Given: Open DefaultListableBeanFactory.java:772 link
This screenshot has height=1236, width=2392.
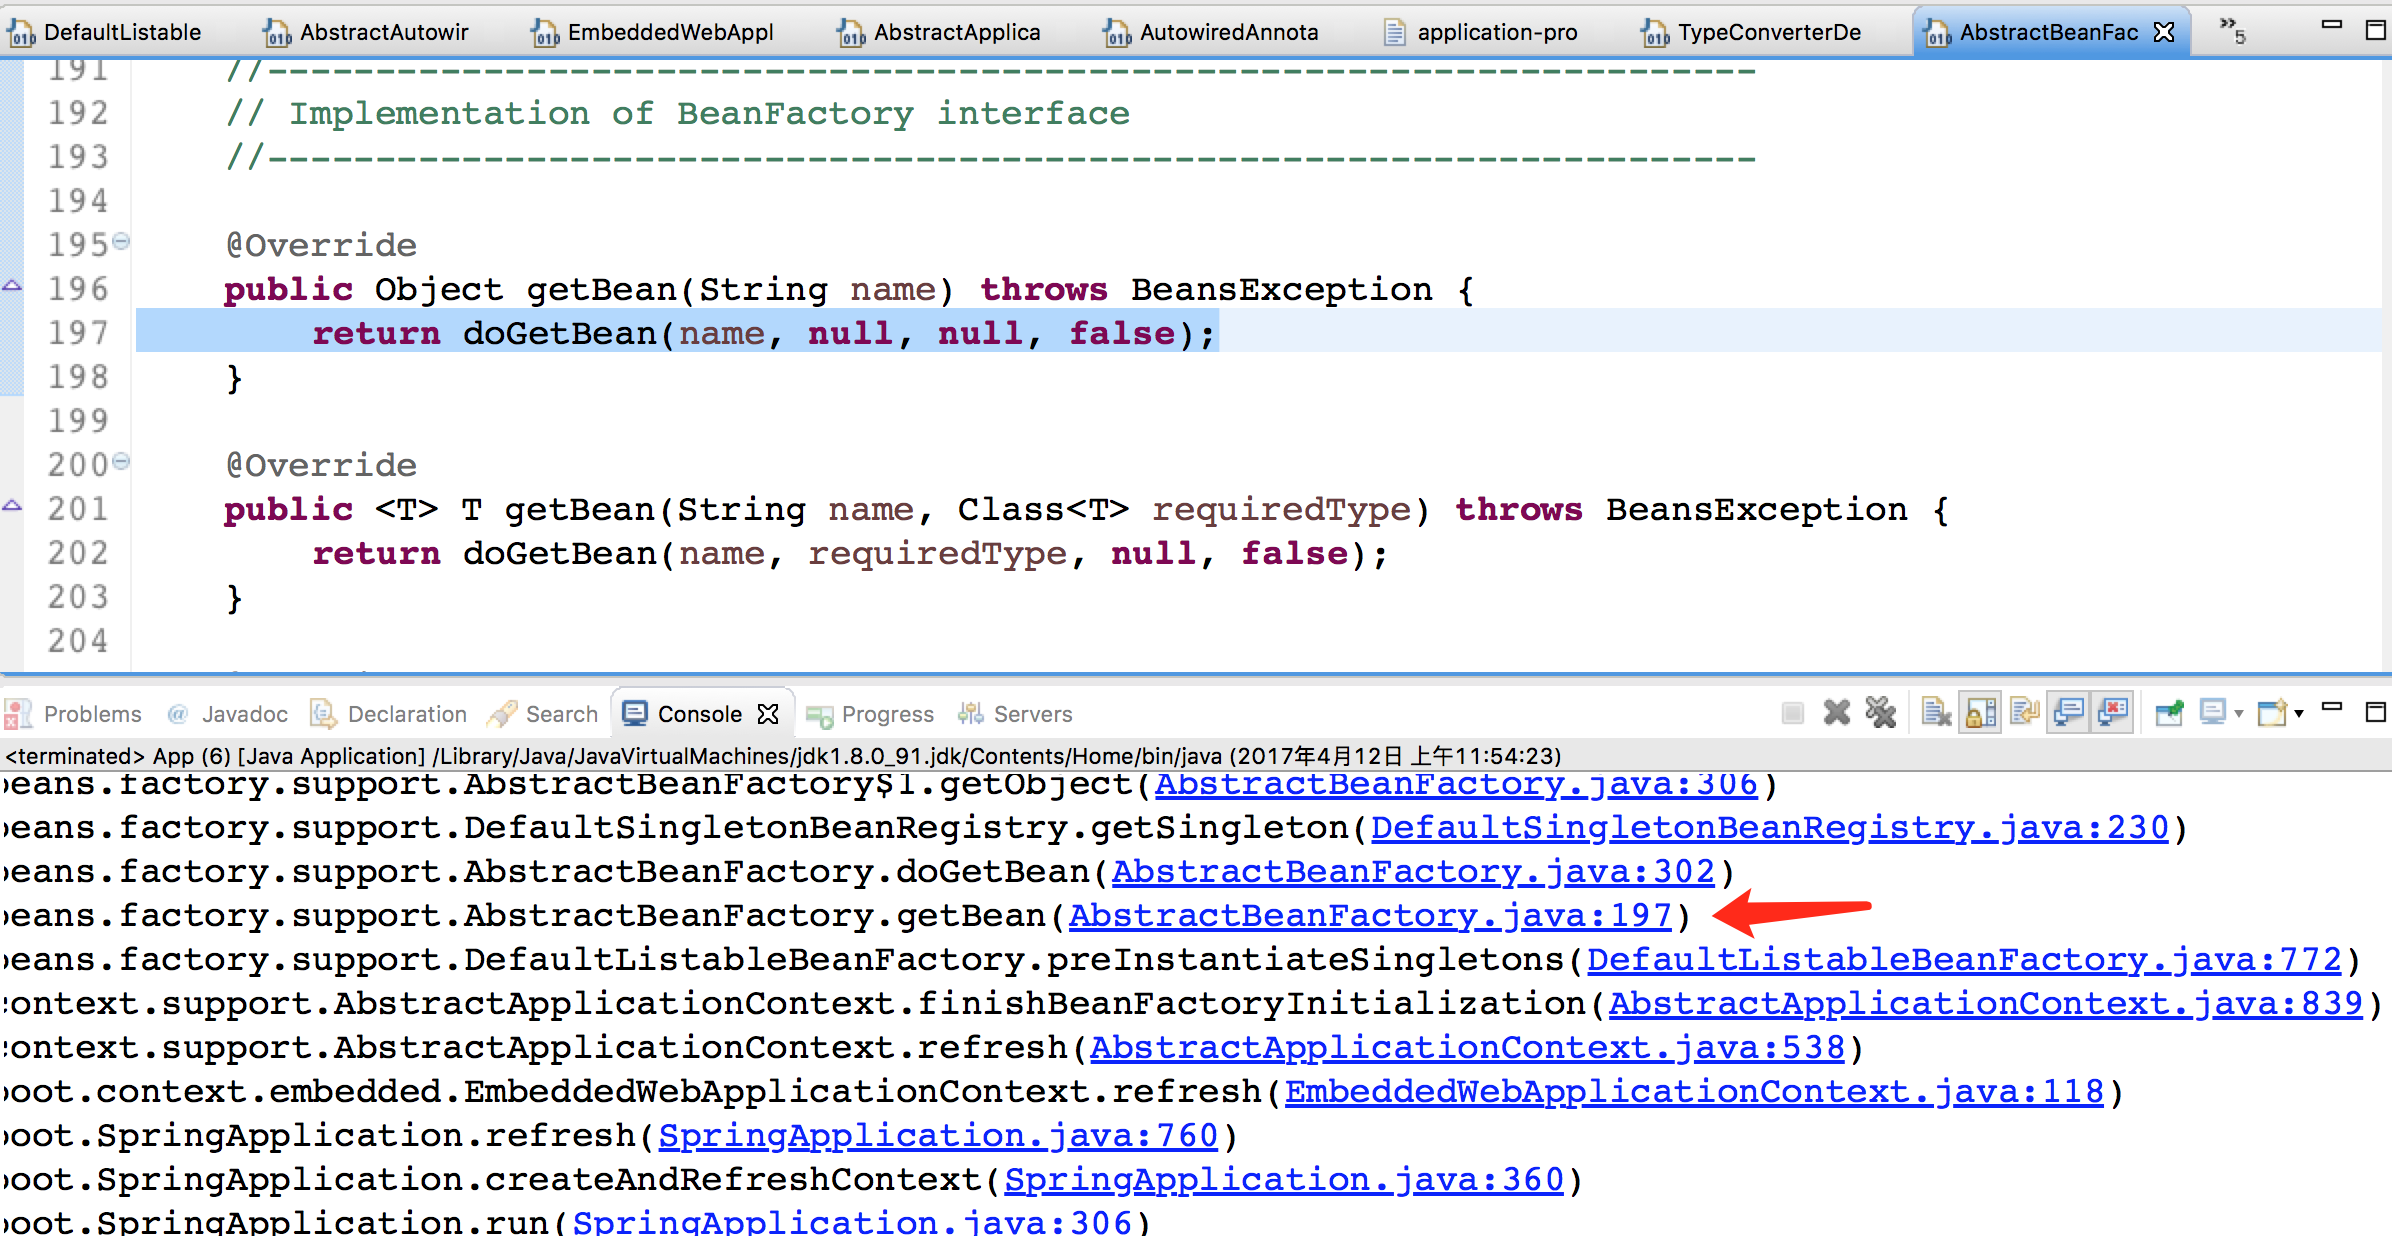Looking at the screenshot, I should click(1964, 960).
